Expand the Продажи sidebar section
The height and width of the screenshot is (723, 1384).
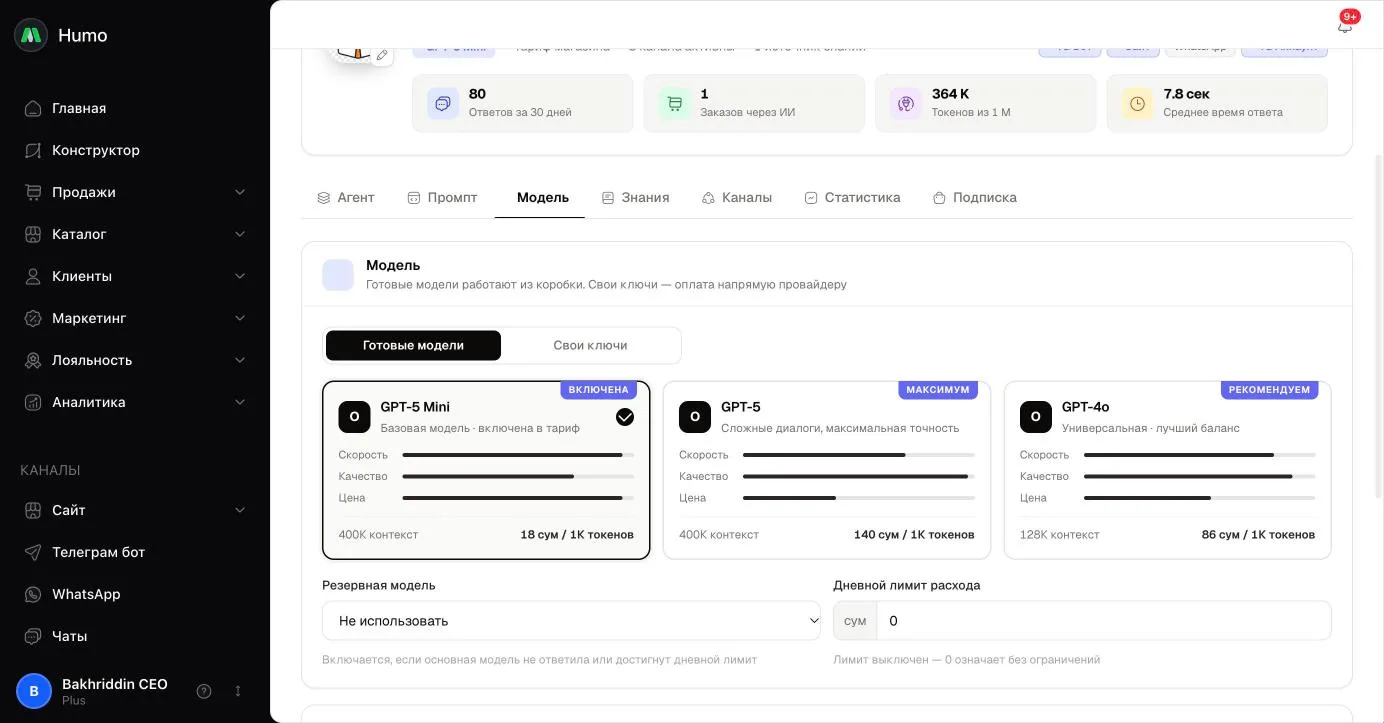pos(135,192)
